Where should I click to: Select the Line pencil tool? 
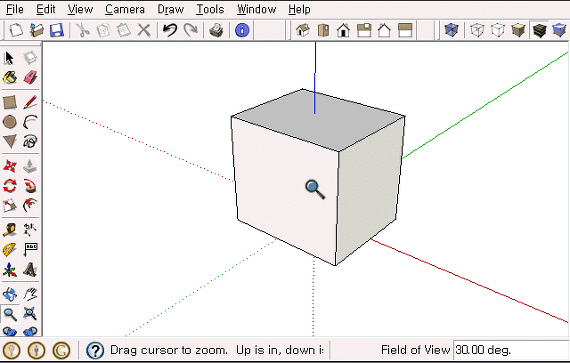(x=30, y=102)
